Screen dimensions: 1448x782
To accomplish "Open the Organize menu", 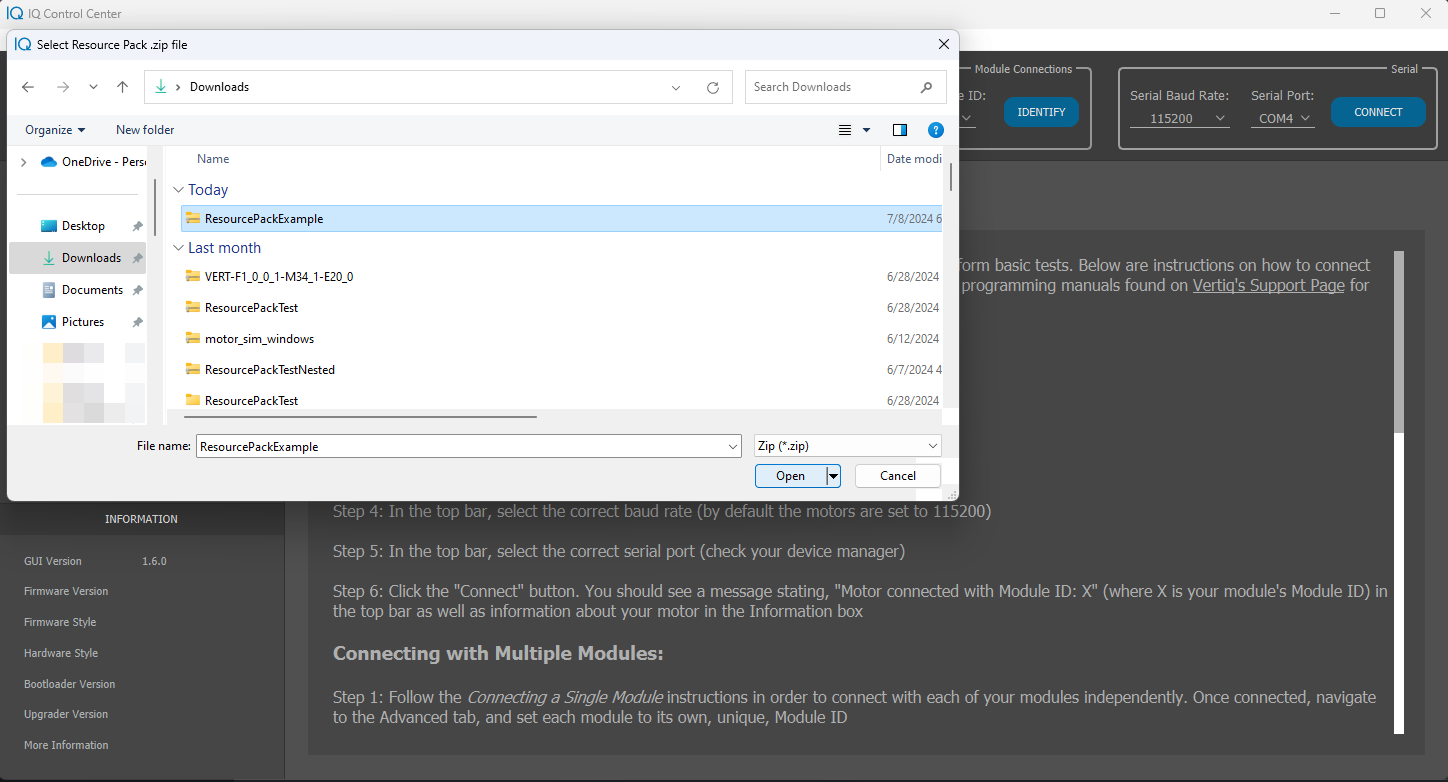I will pos(55,130).
